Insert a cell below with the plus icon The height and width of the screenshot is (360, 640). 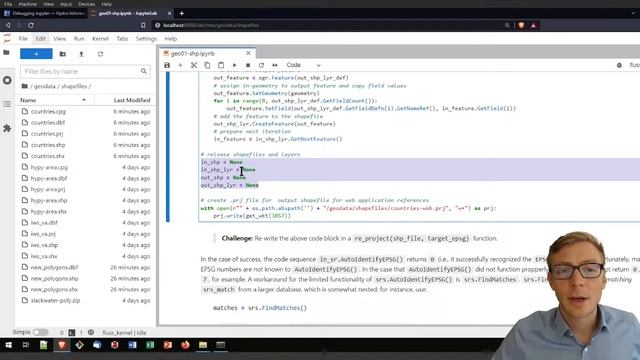[x=180, y=65]
